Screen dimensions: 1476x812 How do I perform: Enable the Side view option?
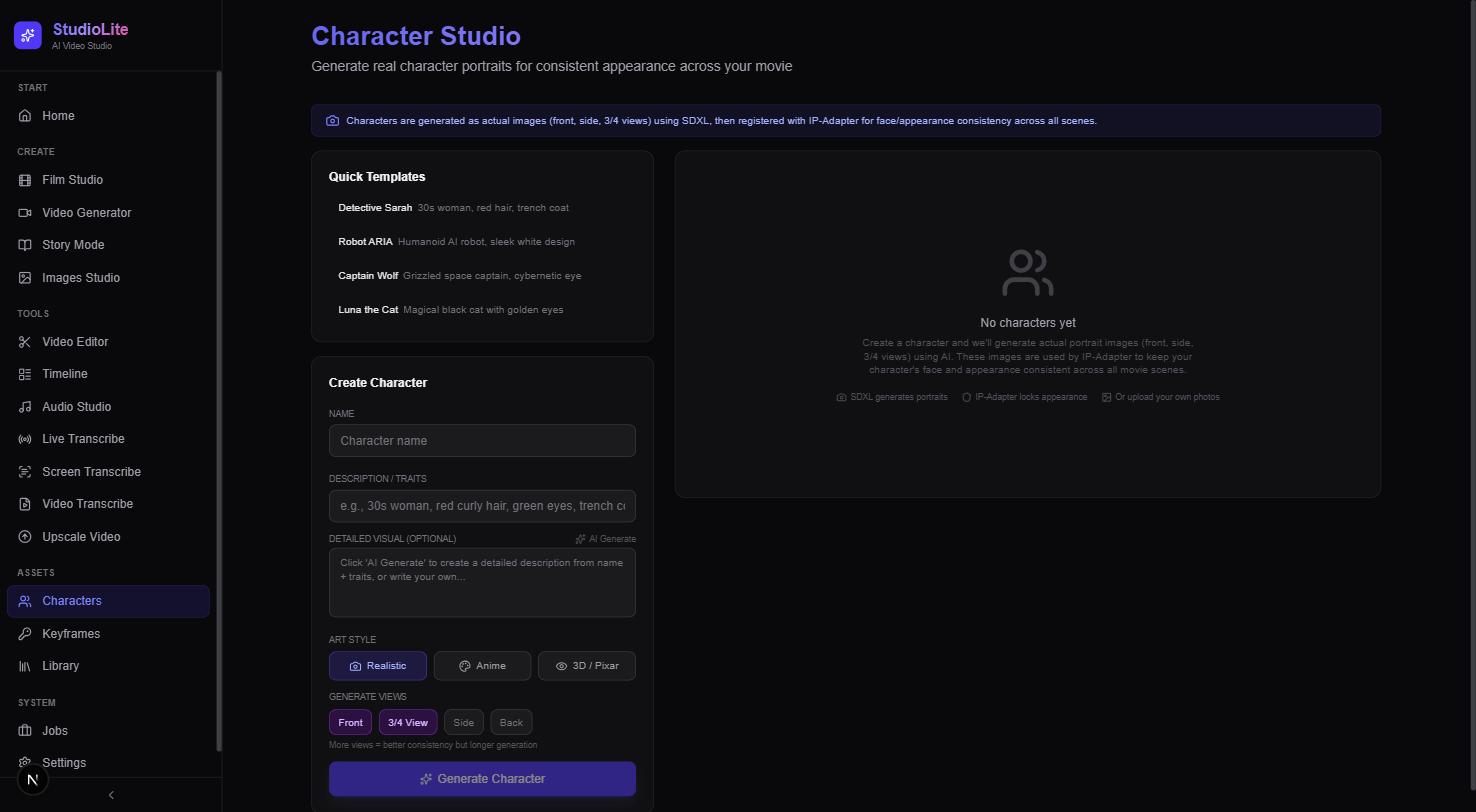point(464,723)
